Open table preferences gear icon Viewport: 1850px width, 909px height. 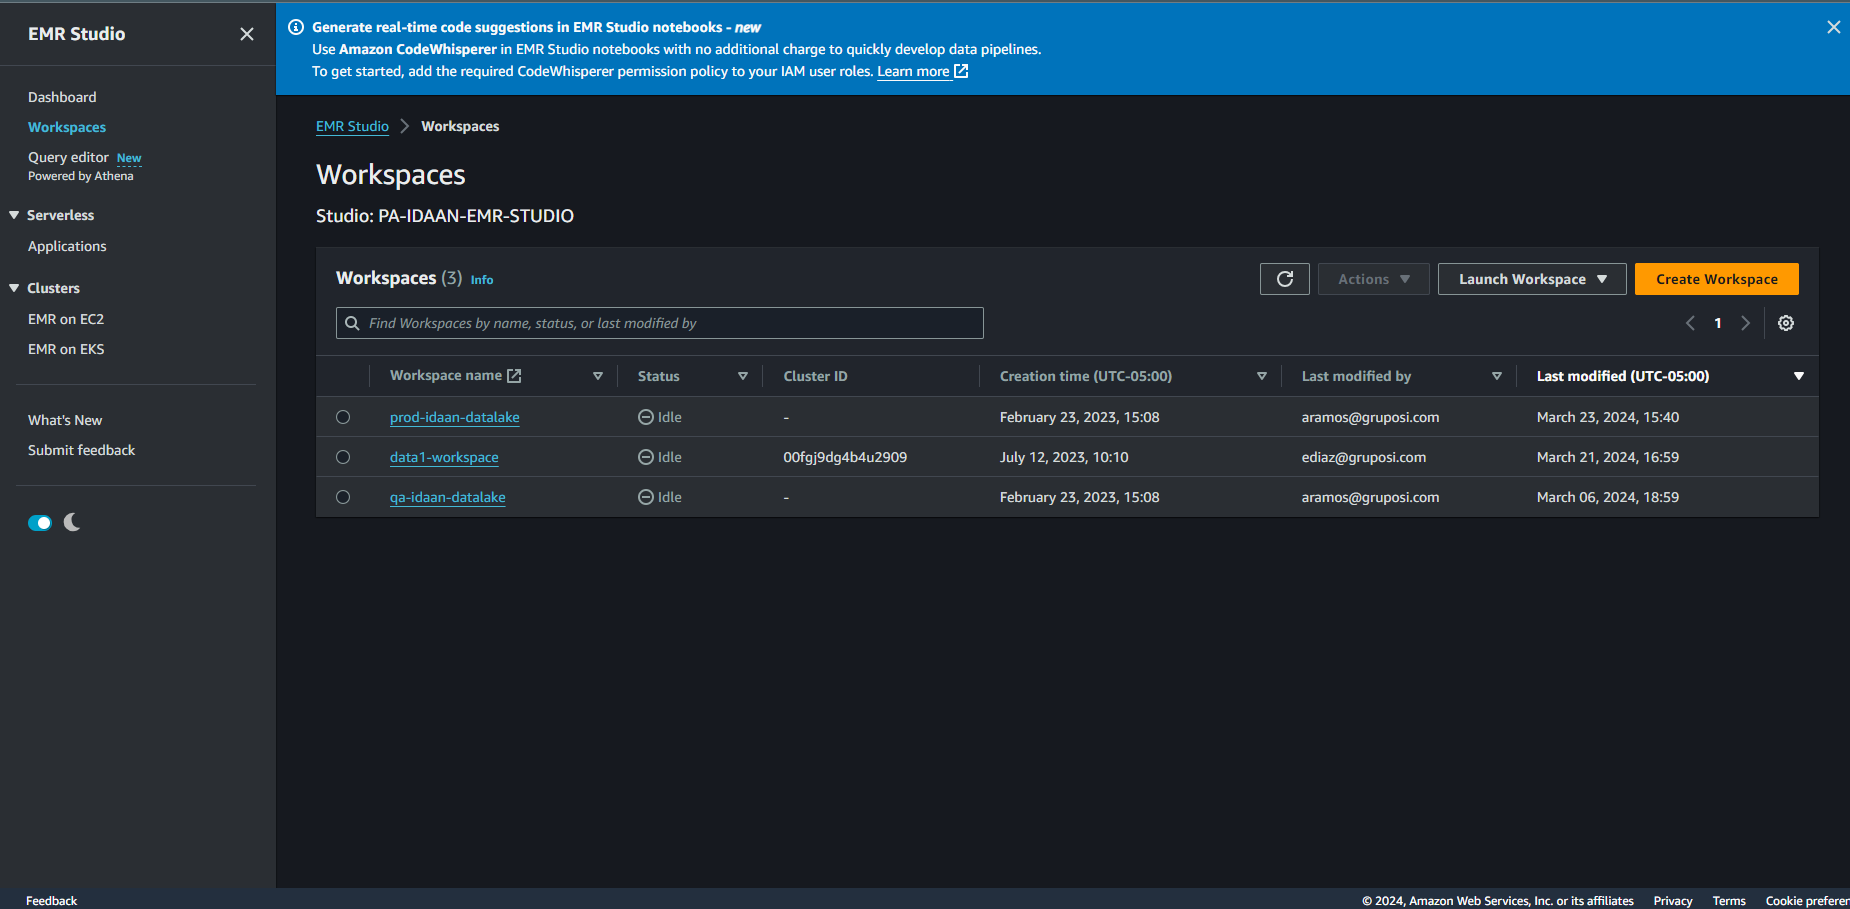1786,323
